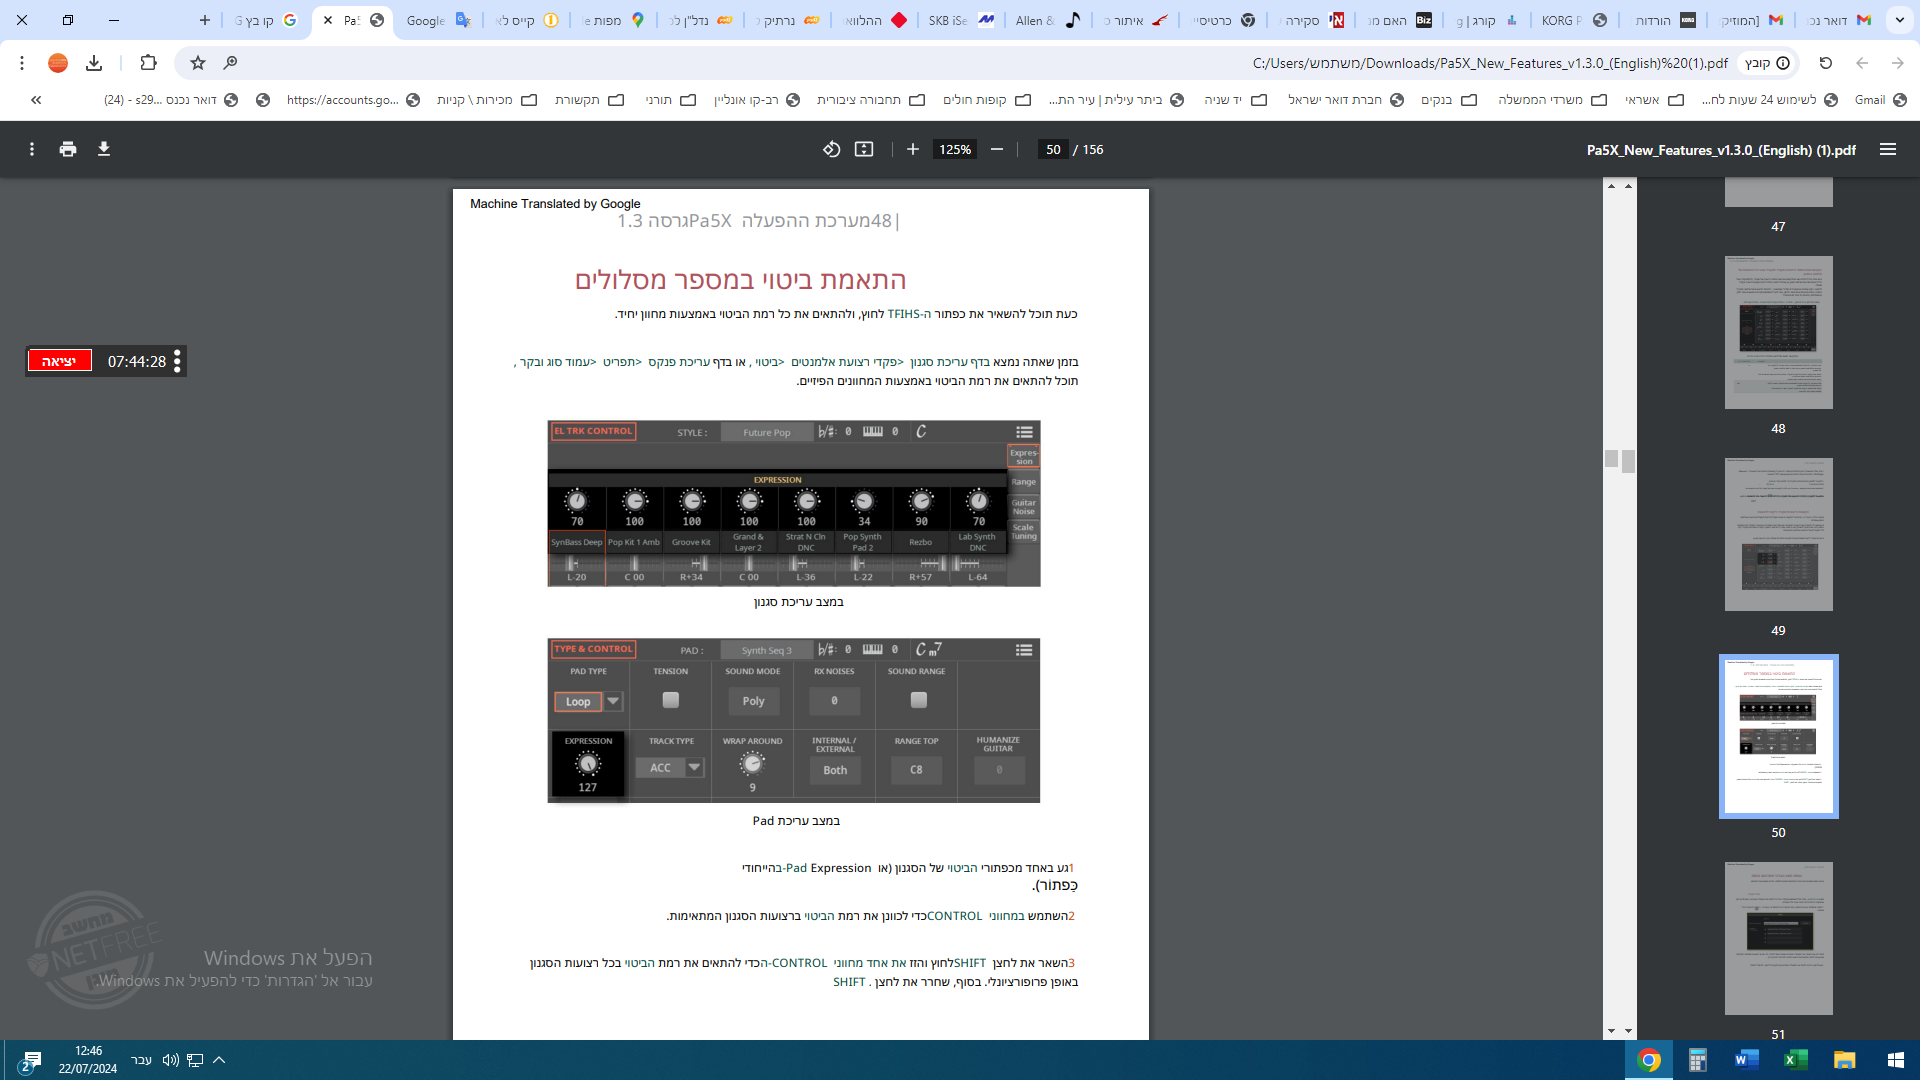The height and width of the screenshot is (1080, 1920).
Task: Click the קובץ site info chip
Action: [1767, 63]
